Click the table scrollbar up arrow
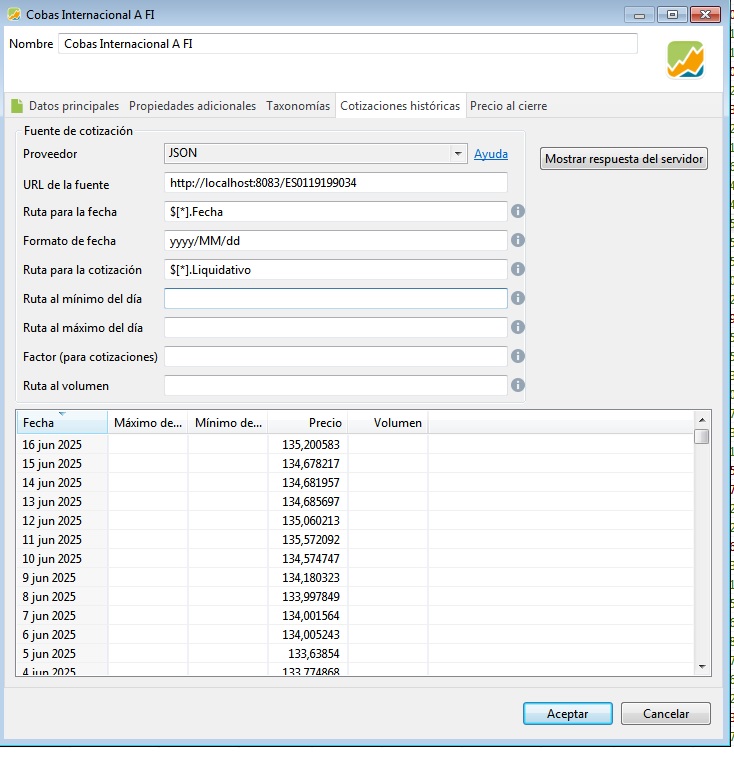 702,420
